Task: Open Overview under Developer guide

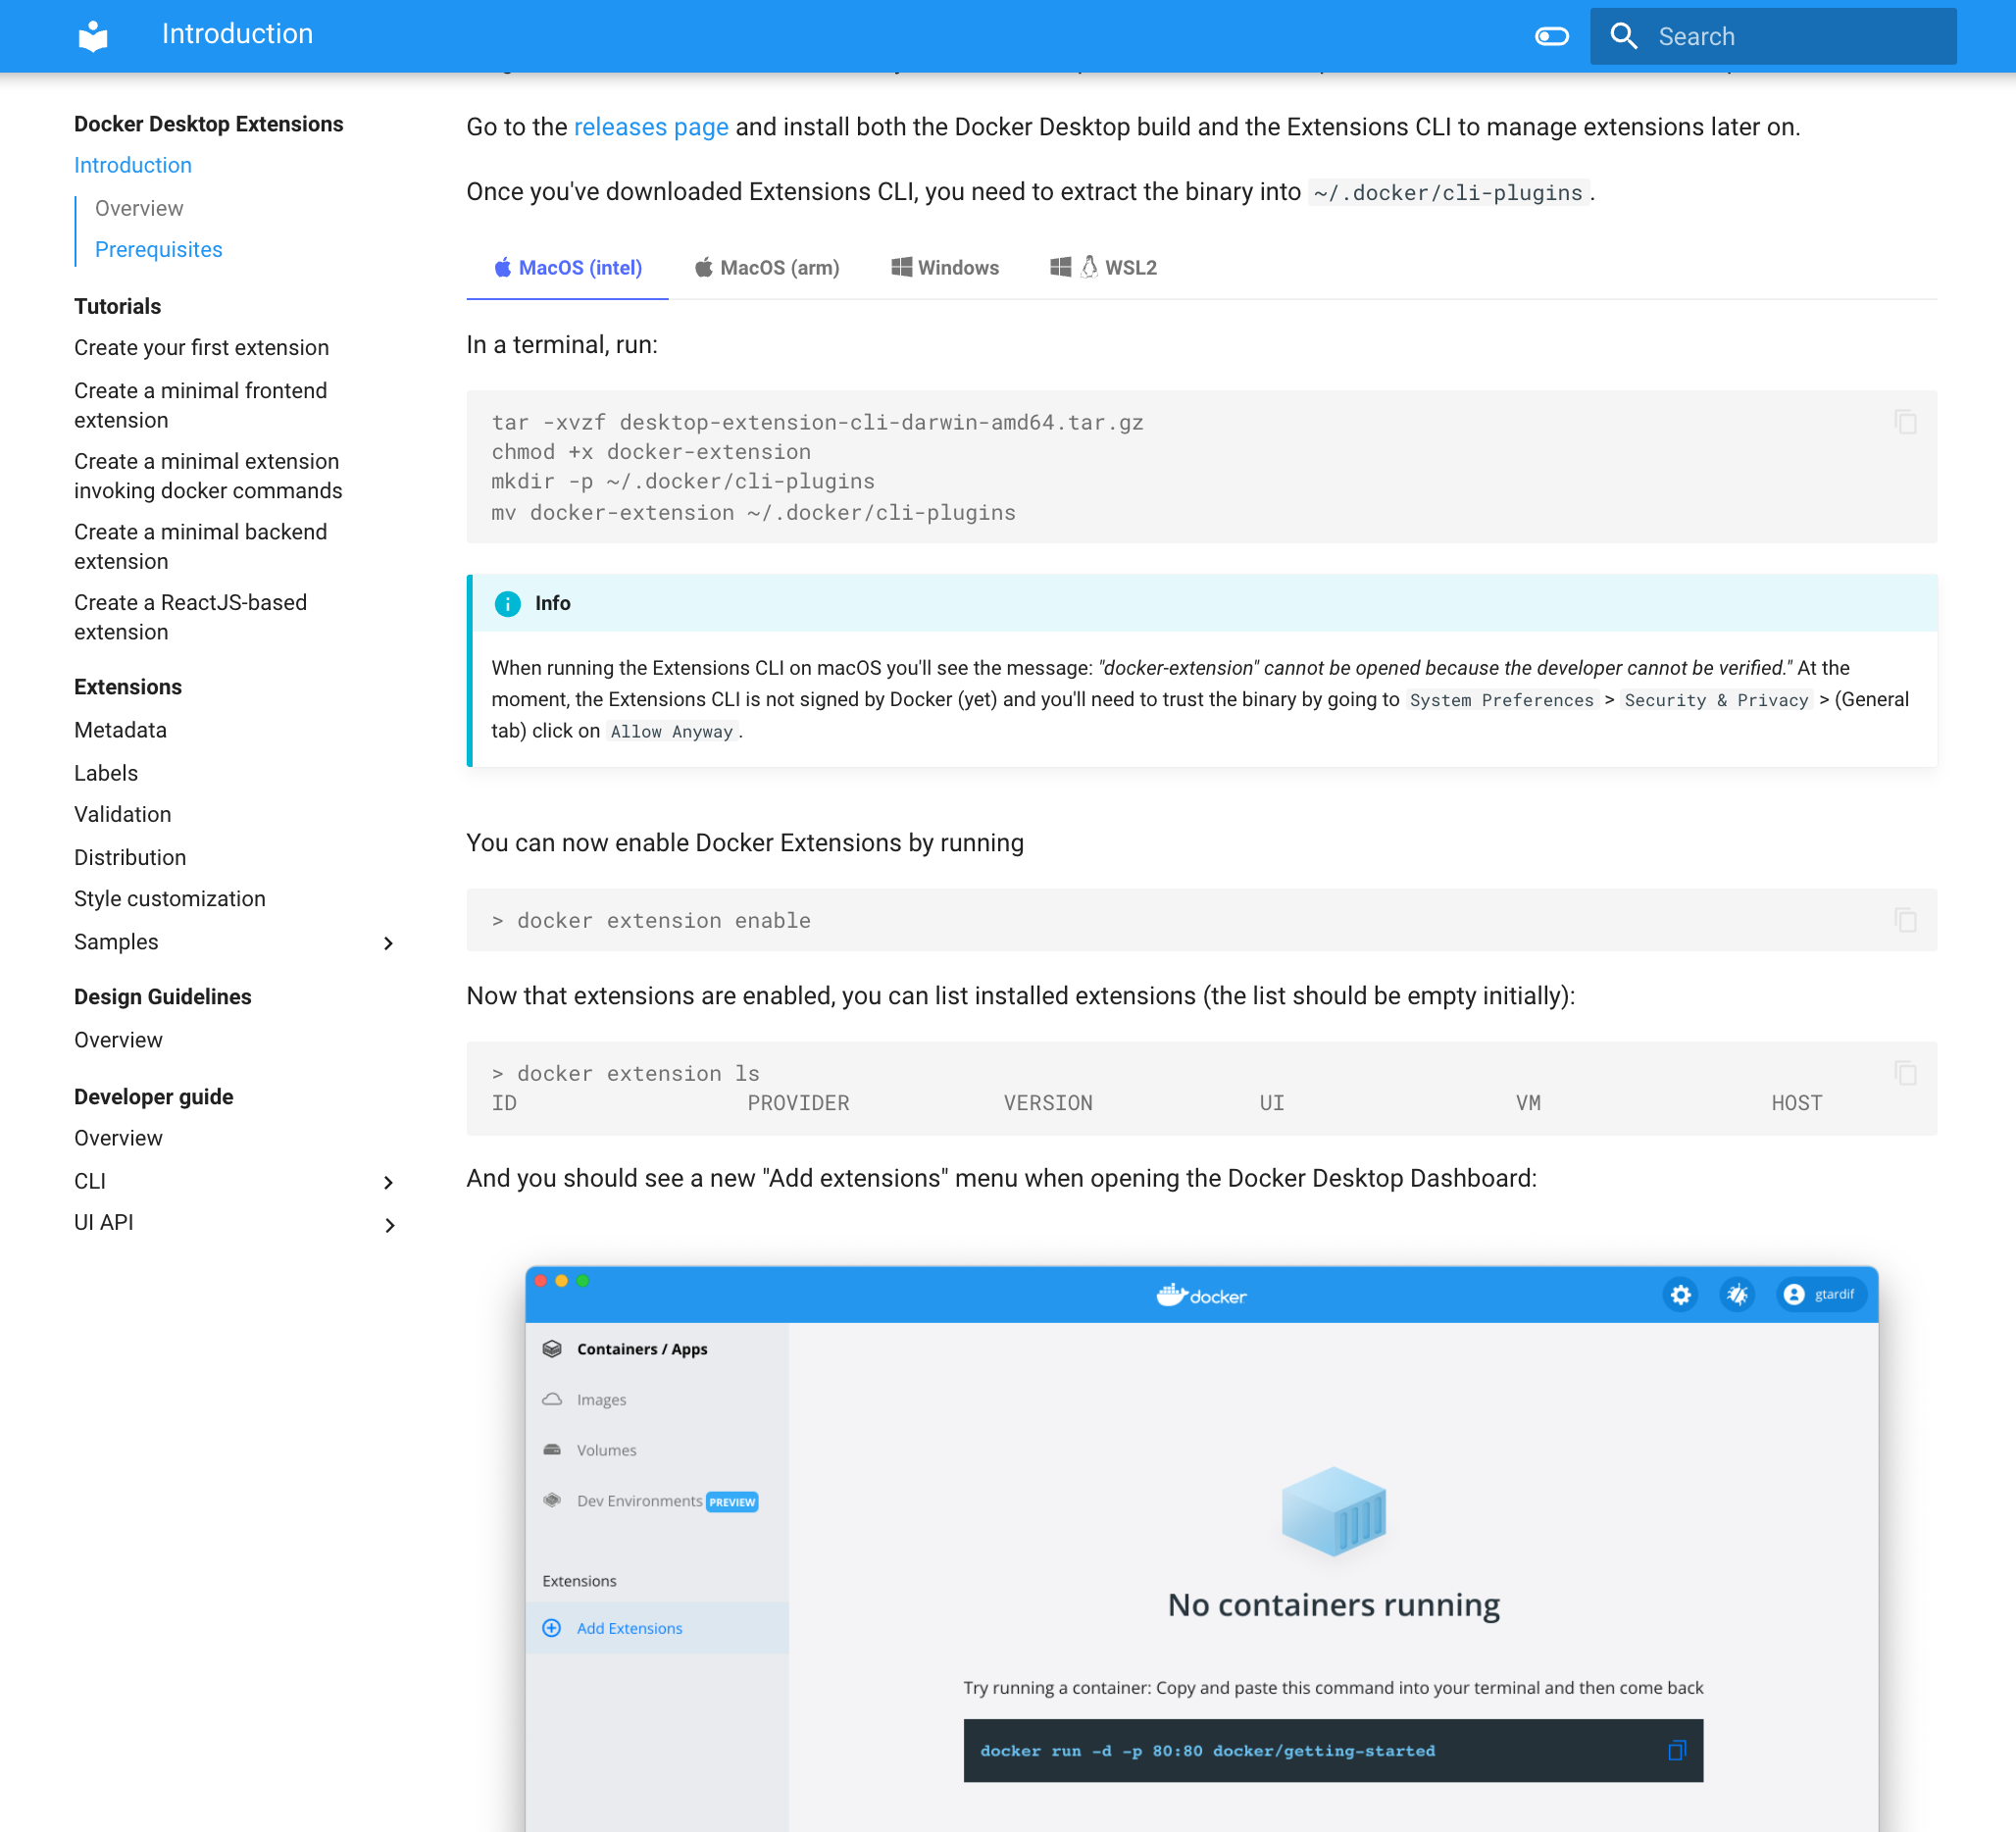Action: [118, 1137]
